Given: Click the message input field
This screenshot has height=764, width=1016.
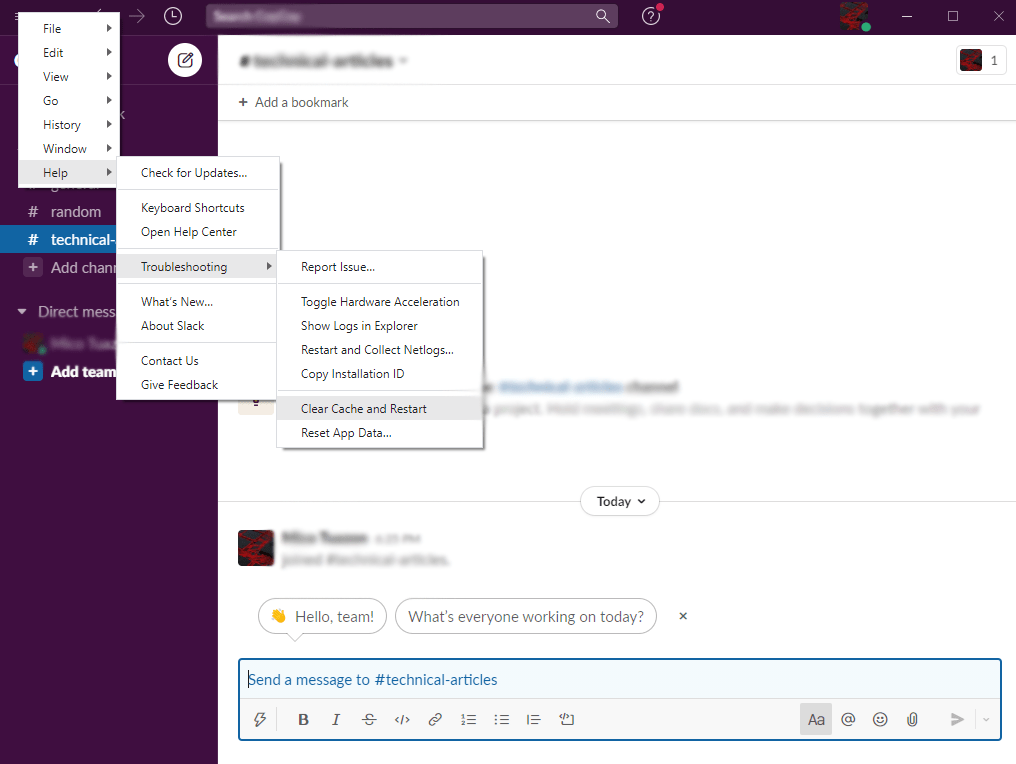Looking at the screenshot, I should [619, 679].
